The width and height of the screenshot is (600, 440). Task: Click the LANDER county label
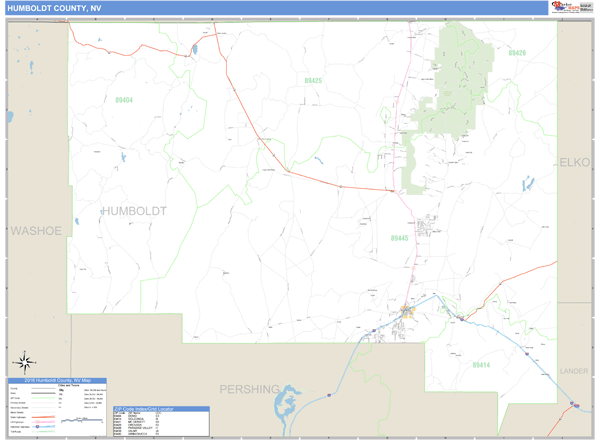[575, 370]
